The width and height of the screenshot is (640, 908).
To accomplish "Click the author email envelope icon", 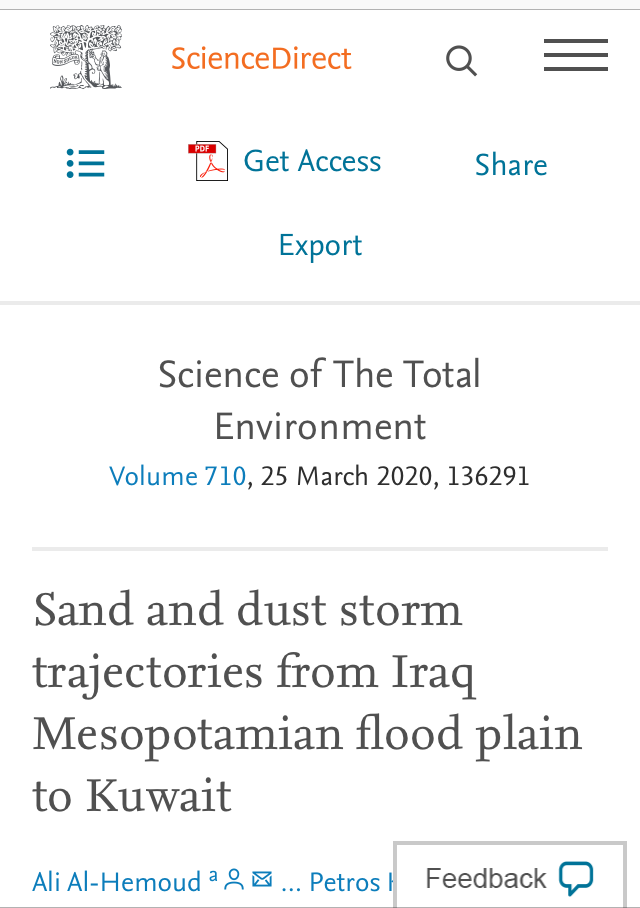I will 262,880.
